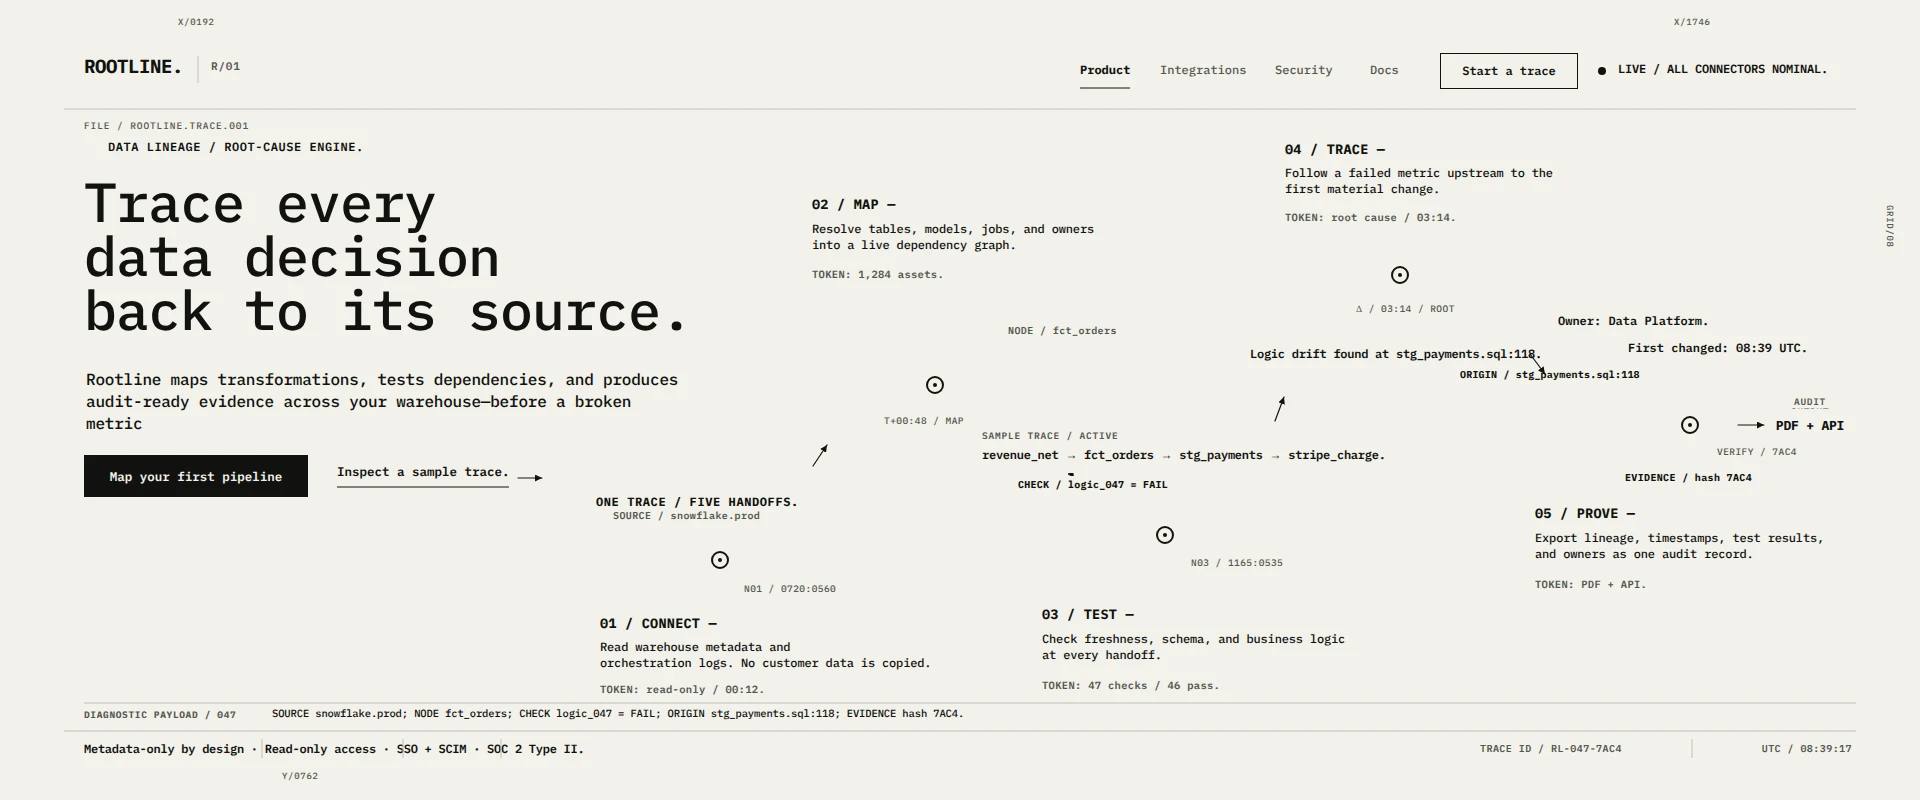The image size is (1920, 800).
Task: Open the Product nav tab
Action: point(1105,70)
